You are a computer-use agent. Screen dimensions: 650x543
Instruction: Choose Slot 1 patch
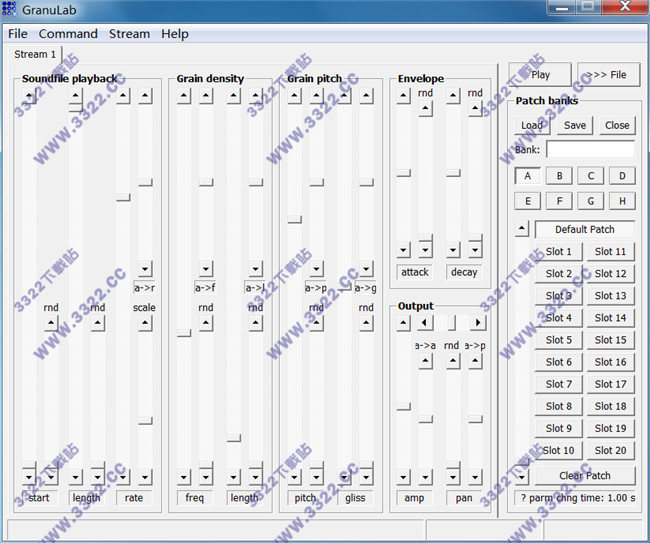[558, 252]
